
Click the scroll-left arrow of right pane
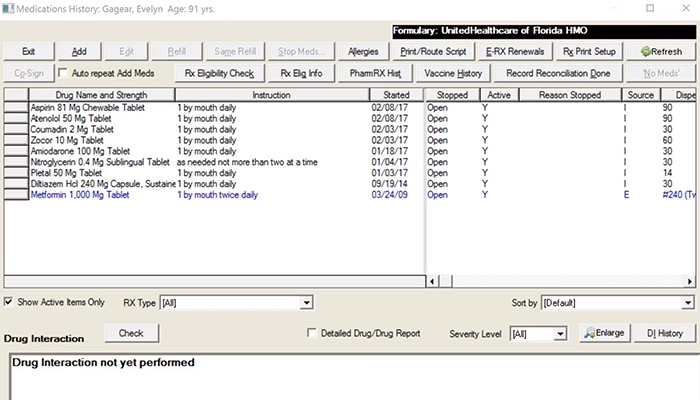(x=432, y=281)
